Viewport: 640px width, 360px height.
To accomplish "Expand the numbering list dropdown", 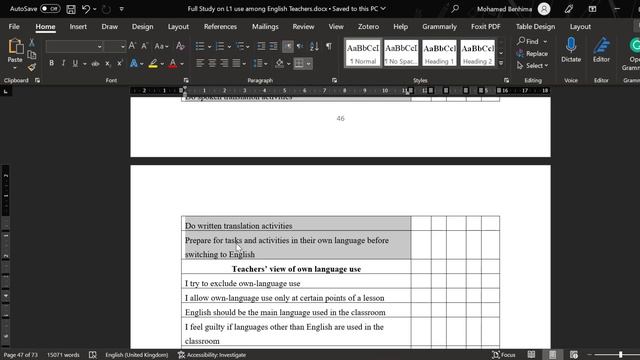I will tap(229, 47).
